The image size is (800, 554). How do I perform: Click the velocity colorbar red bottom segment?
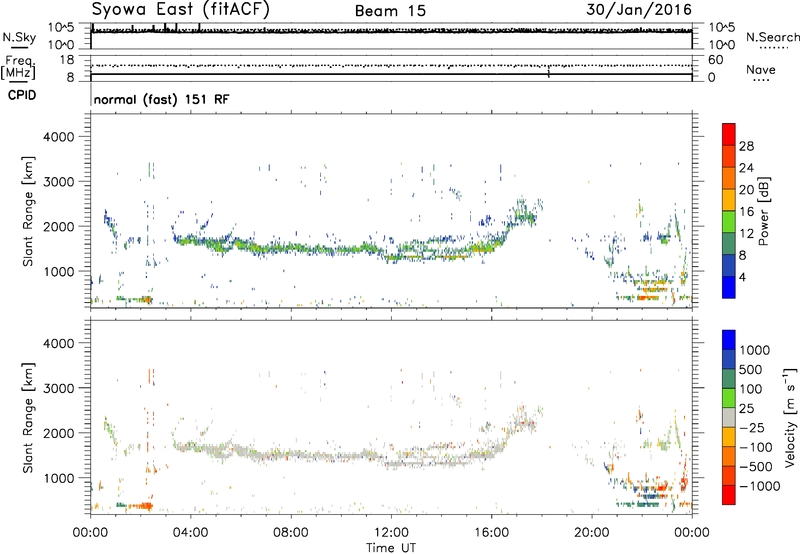[729, 495]
